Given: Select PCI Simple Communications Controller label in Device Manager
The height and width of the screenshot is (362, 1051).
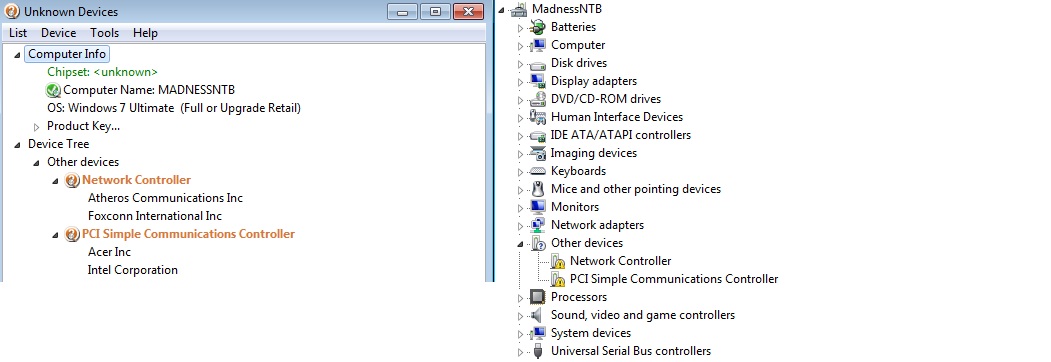Looking at the screenshot, I should (674, 280).
